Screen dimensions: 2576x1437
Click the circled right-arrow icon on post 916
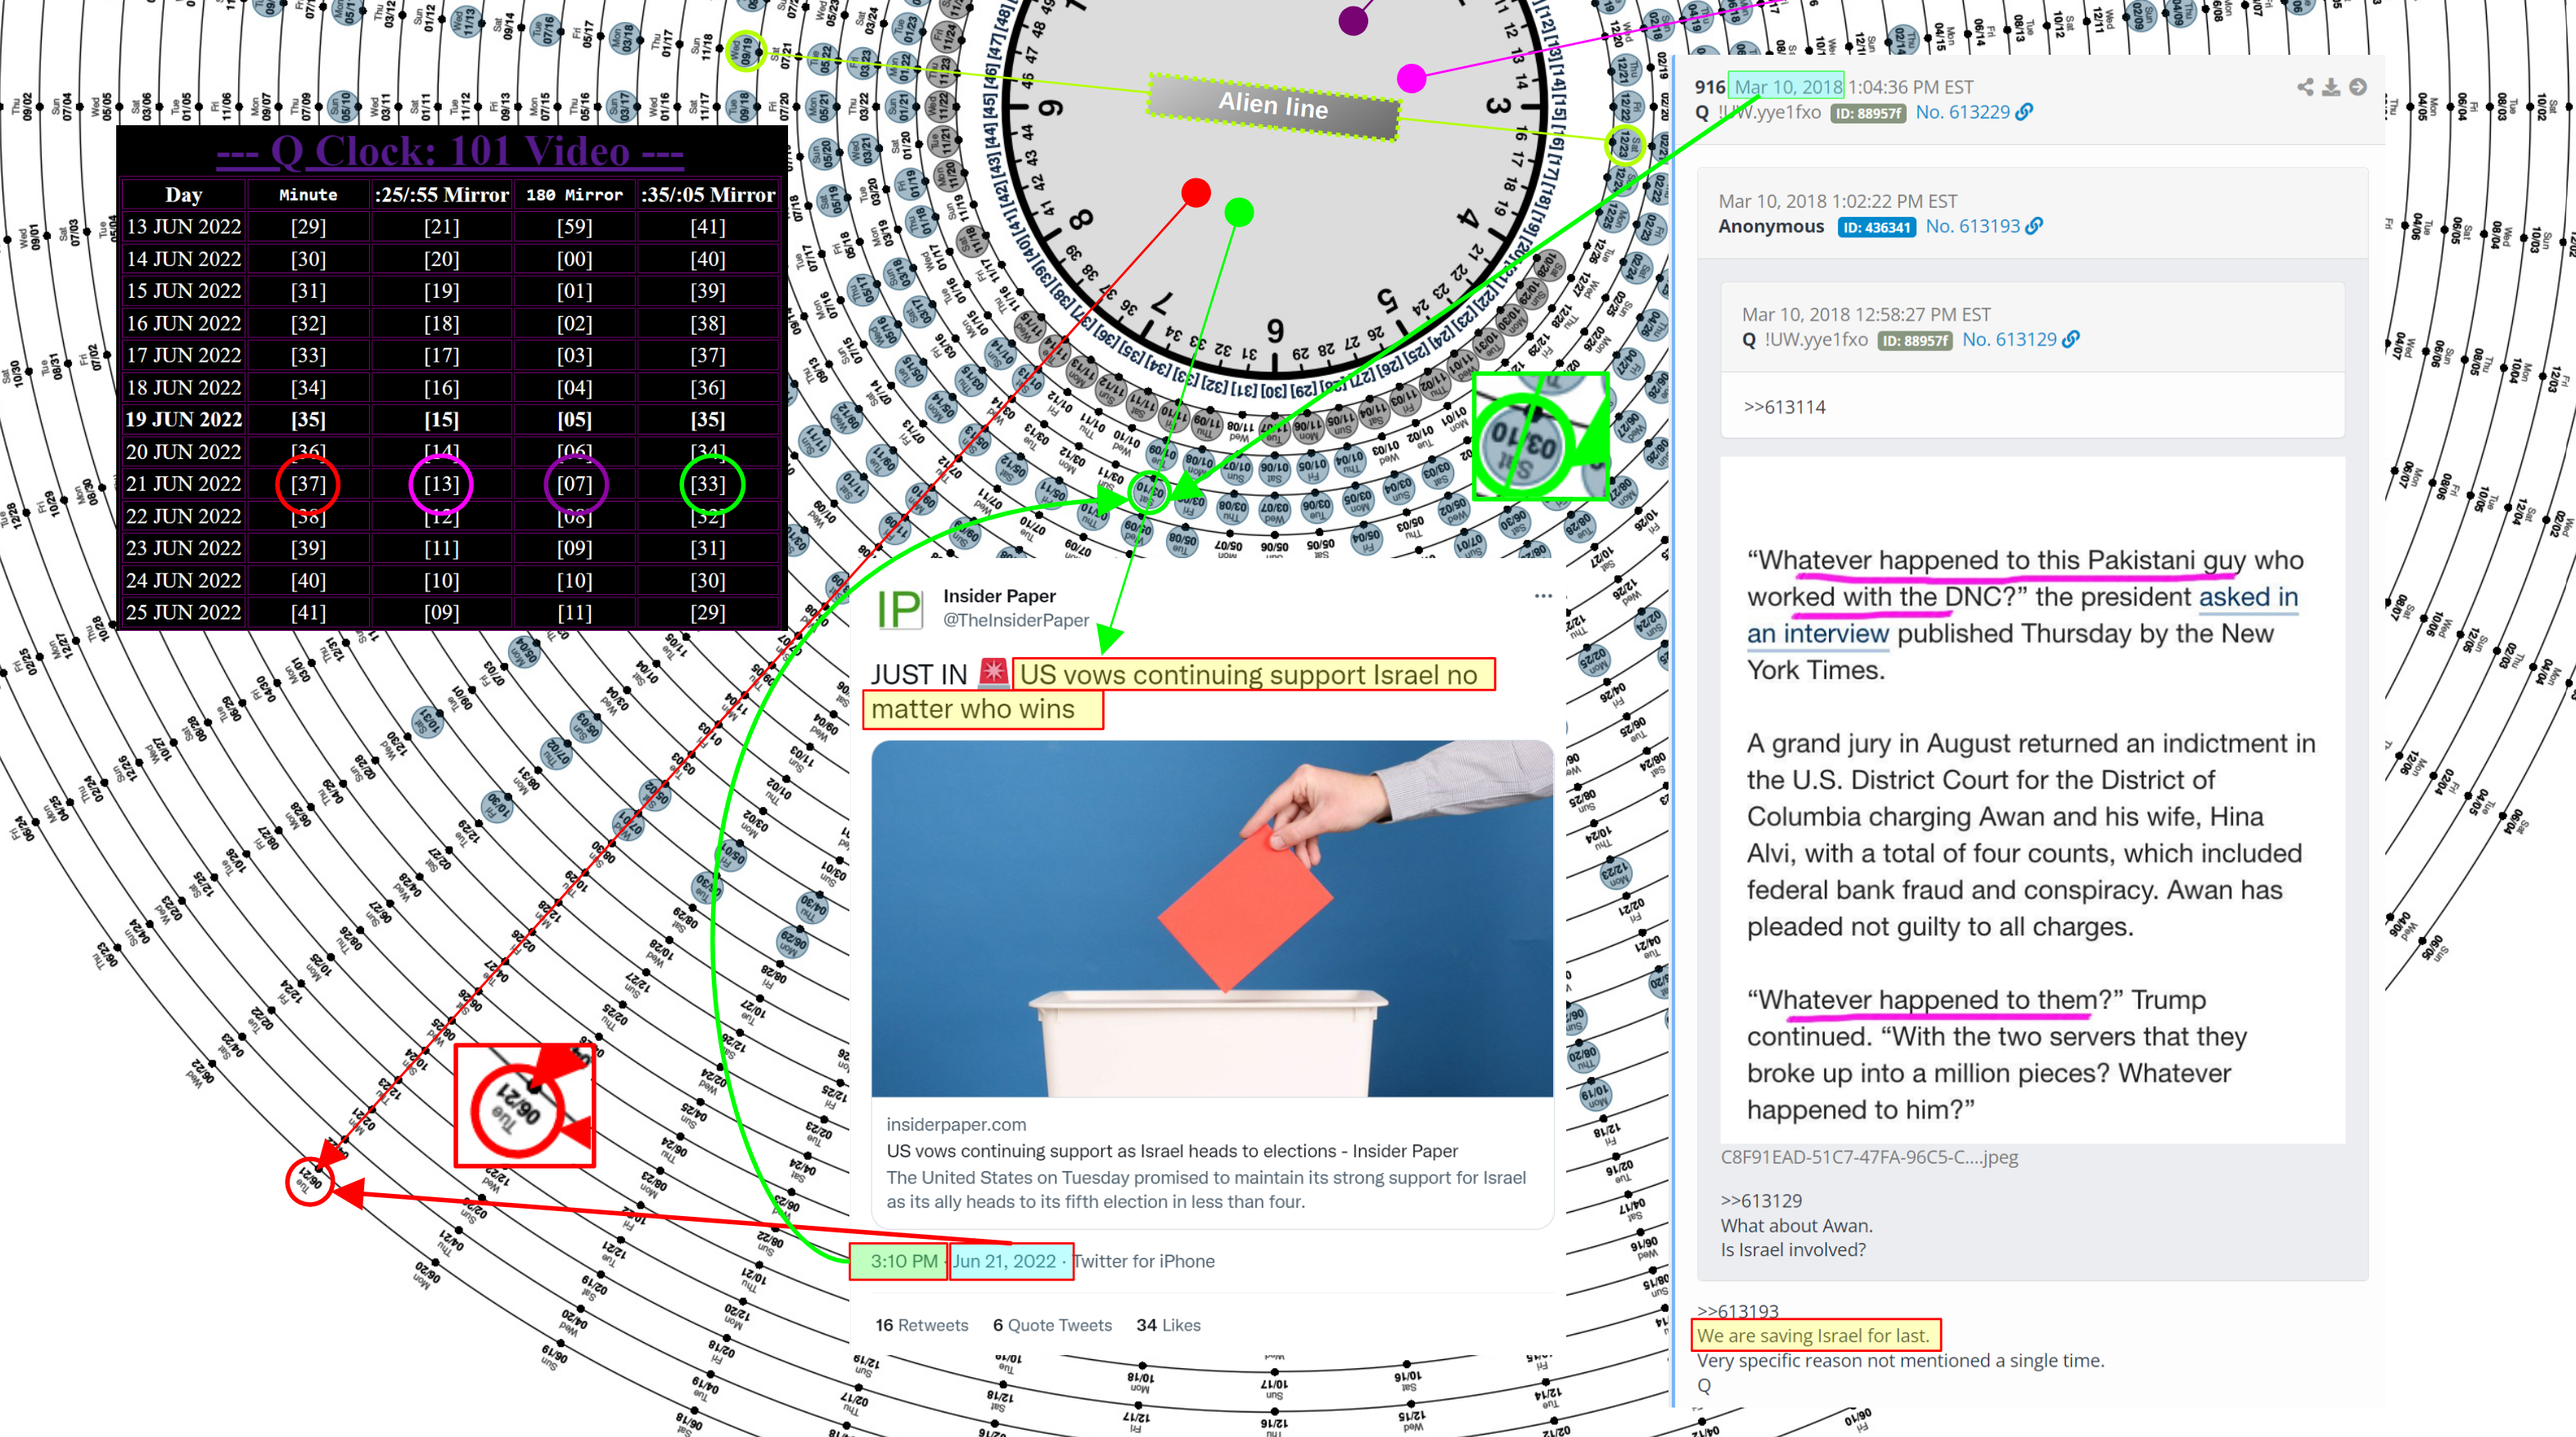pyautogui.click(x=2358, y=87)
